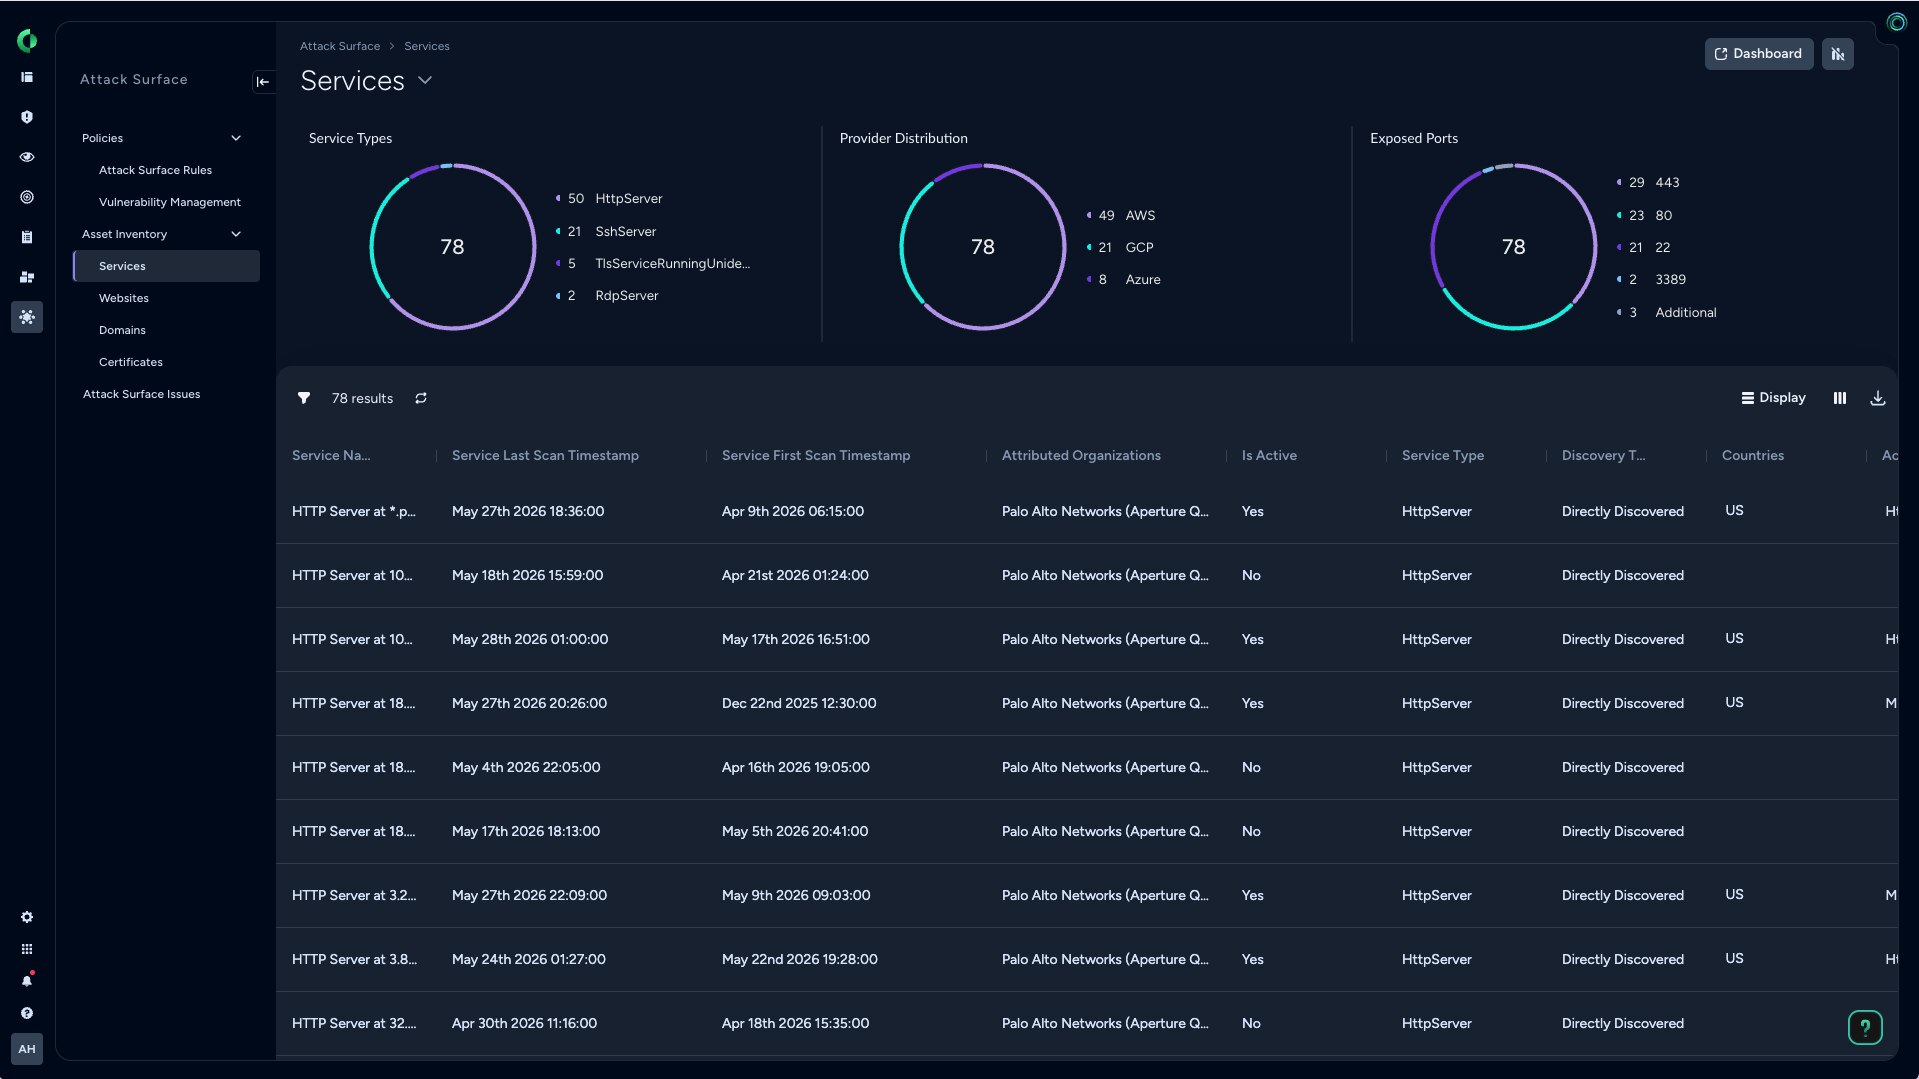Download the services table
The image size is (1919, 1079).
tap(1878, 398)
